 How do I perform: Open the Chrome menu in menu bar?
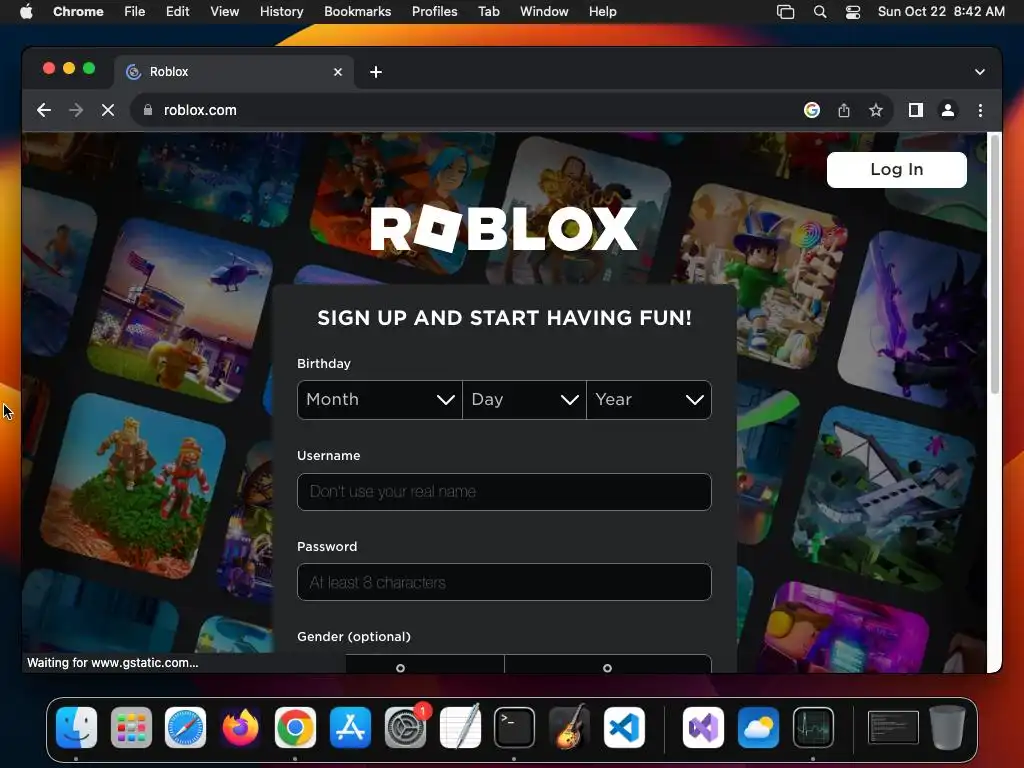[x=78, y=12]
